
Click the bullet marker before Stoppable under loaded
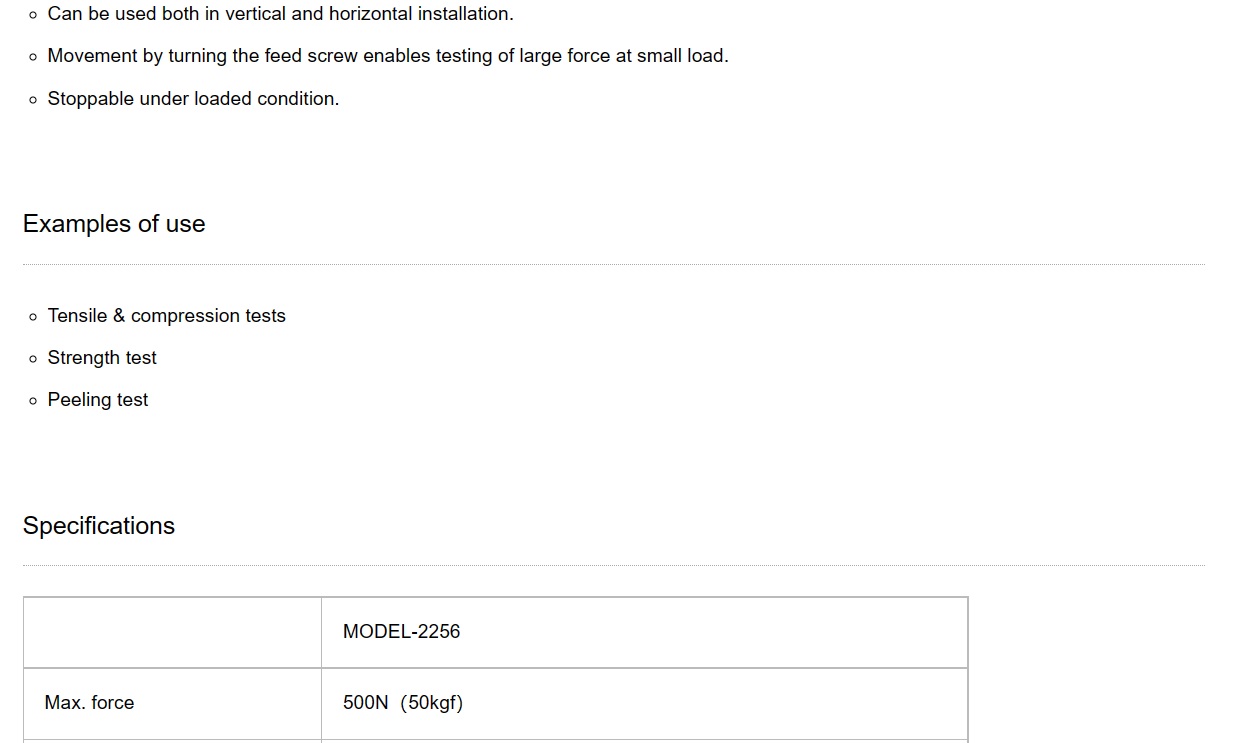pyautogui.click(x=33, y=100)
